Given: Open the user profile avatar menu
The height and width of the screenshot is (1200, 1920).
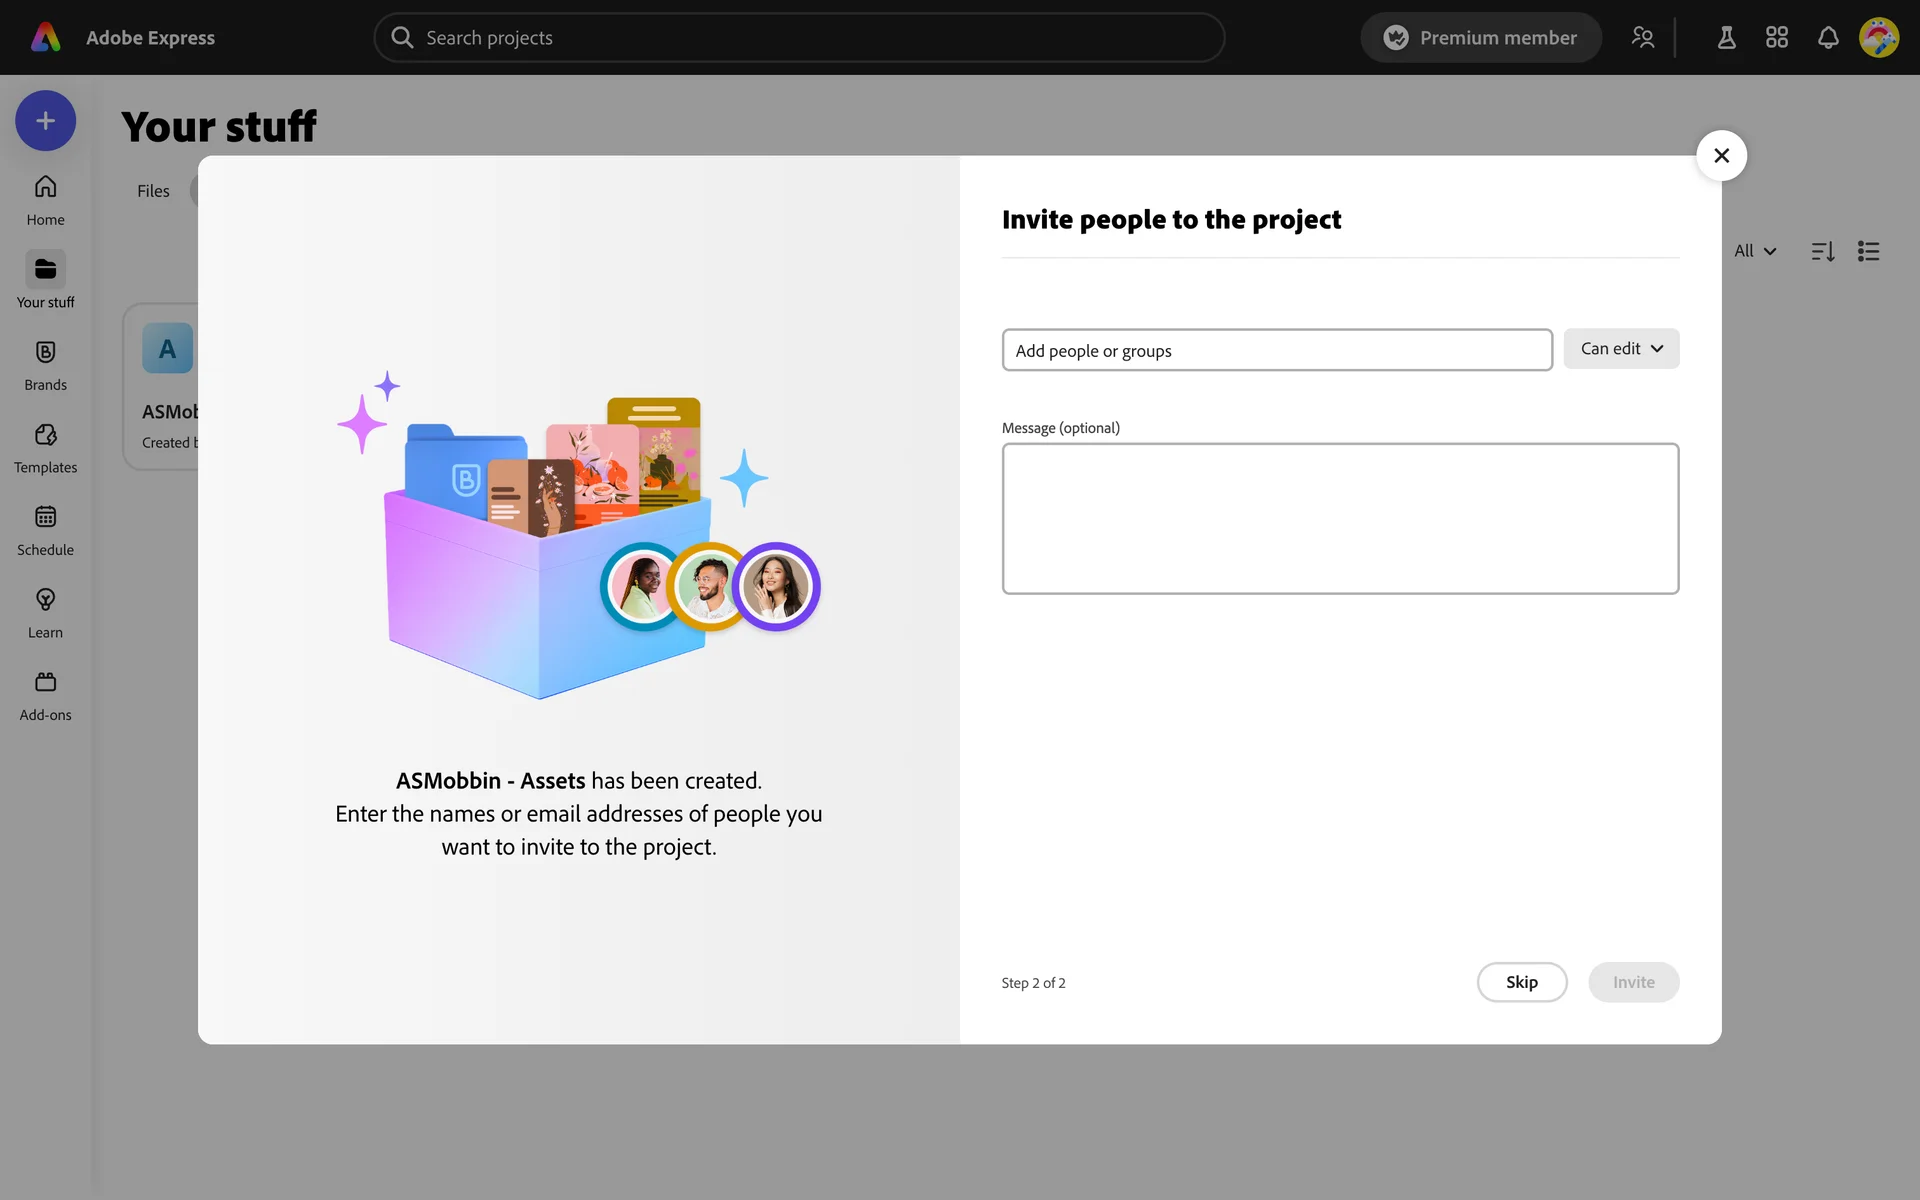Looking at the screenshot, I should [1878, 38].
